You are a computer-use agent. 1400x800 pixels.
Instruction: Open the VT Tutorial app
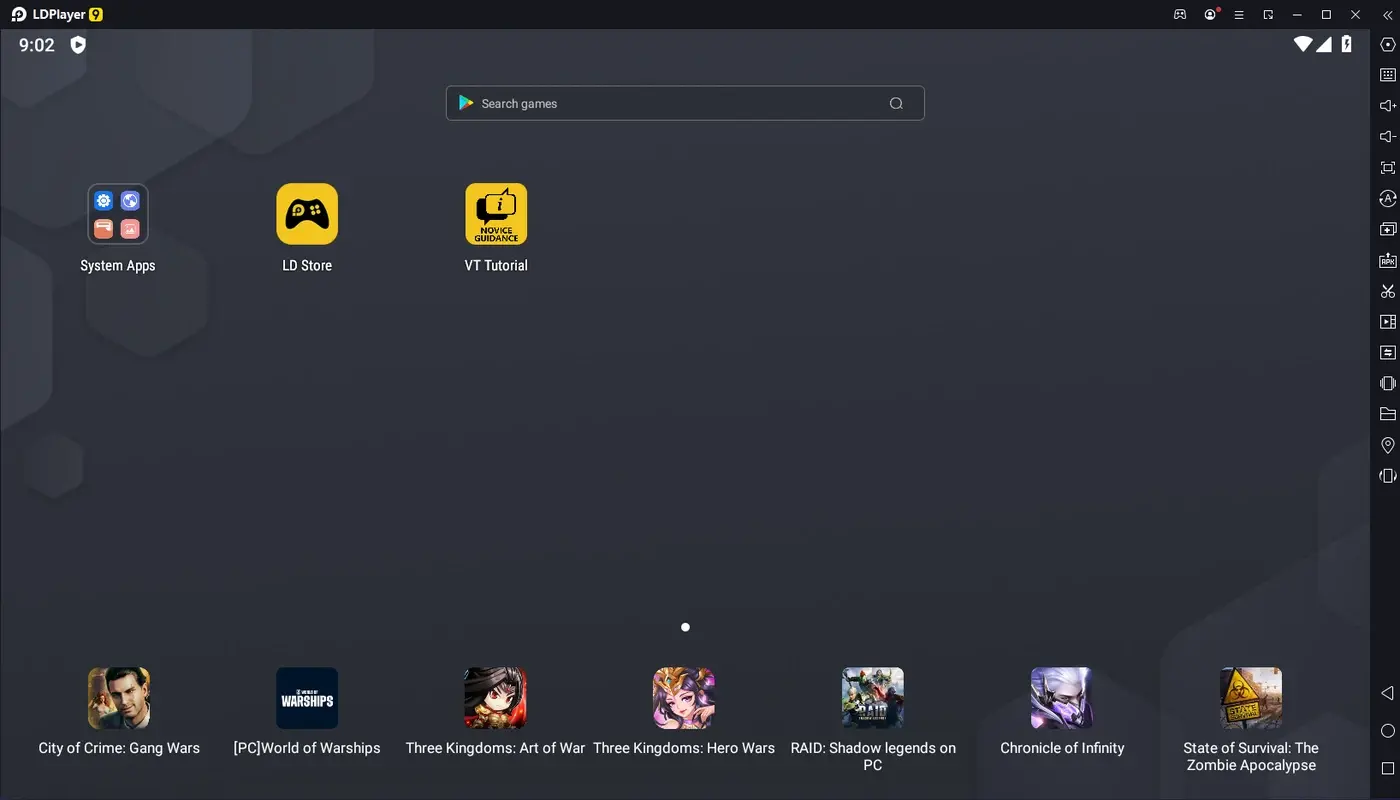[x=496, y=213]
